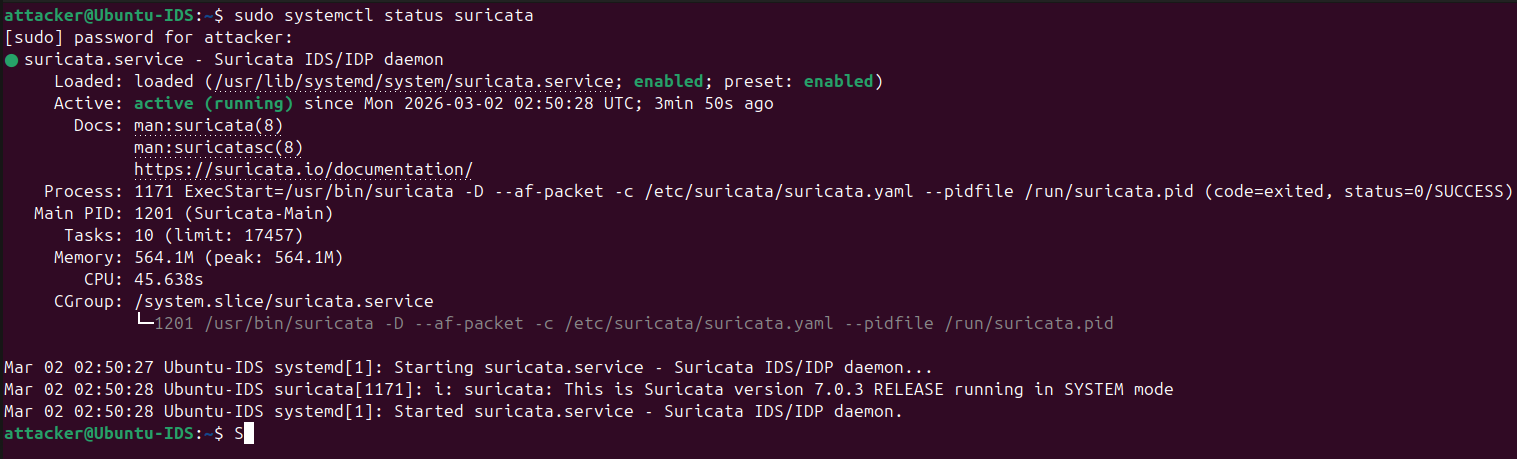The image size is (1517, 459).
Task: Click the green 'active (running)' status text
Action: (213, 103)
